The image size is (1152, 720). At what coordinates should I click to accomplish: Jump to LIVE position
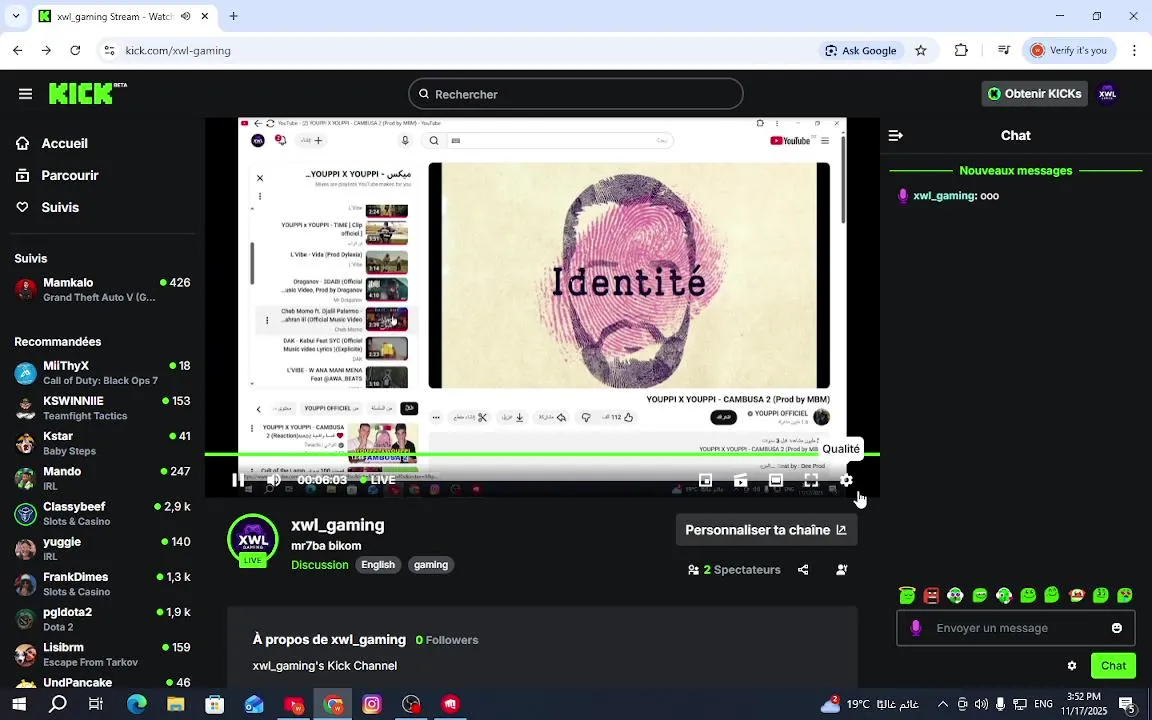click(377, 480)
